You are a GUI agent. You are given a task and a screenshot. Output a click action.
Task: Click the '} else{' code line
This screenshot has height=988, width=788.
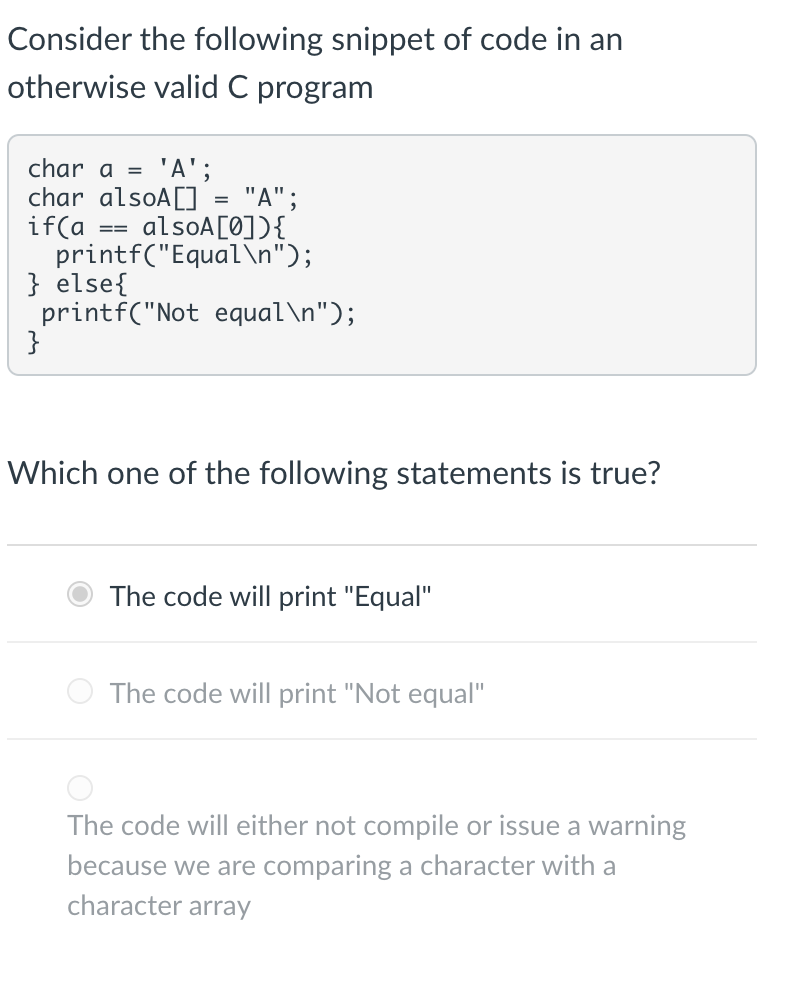click(x=77, y=284)
